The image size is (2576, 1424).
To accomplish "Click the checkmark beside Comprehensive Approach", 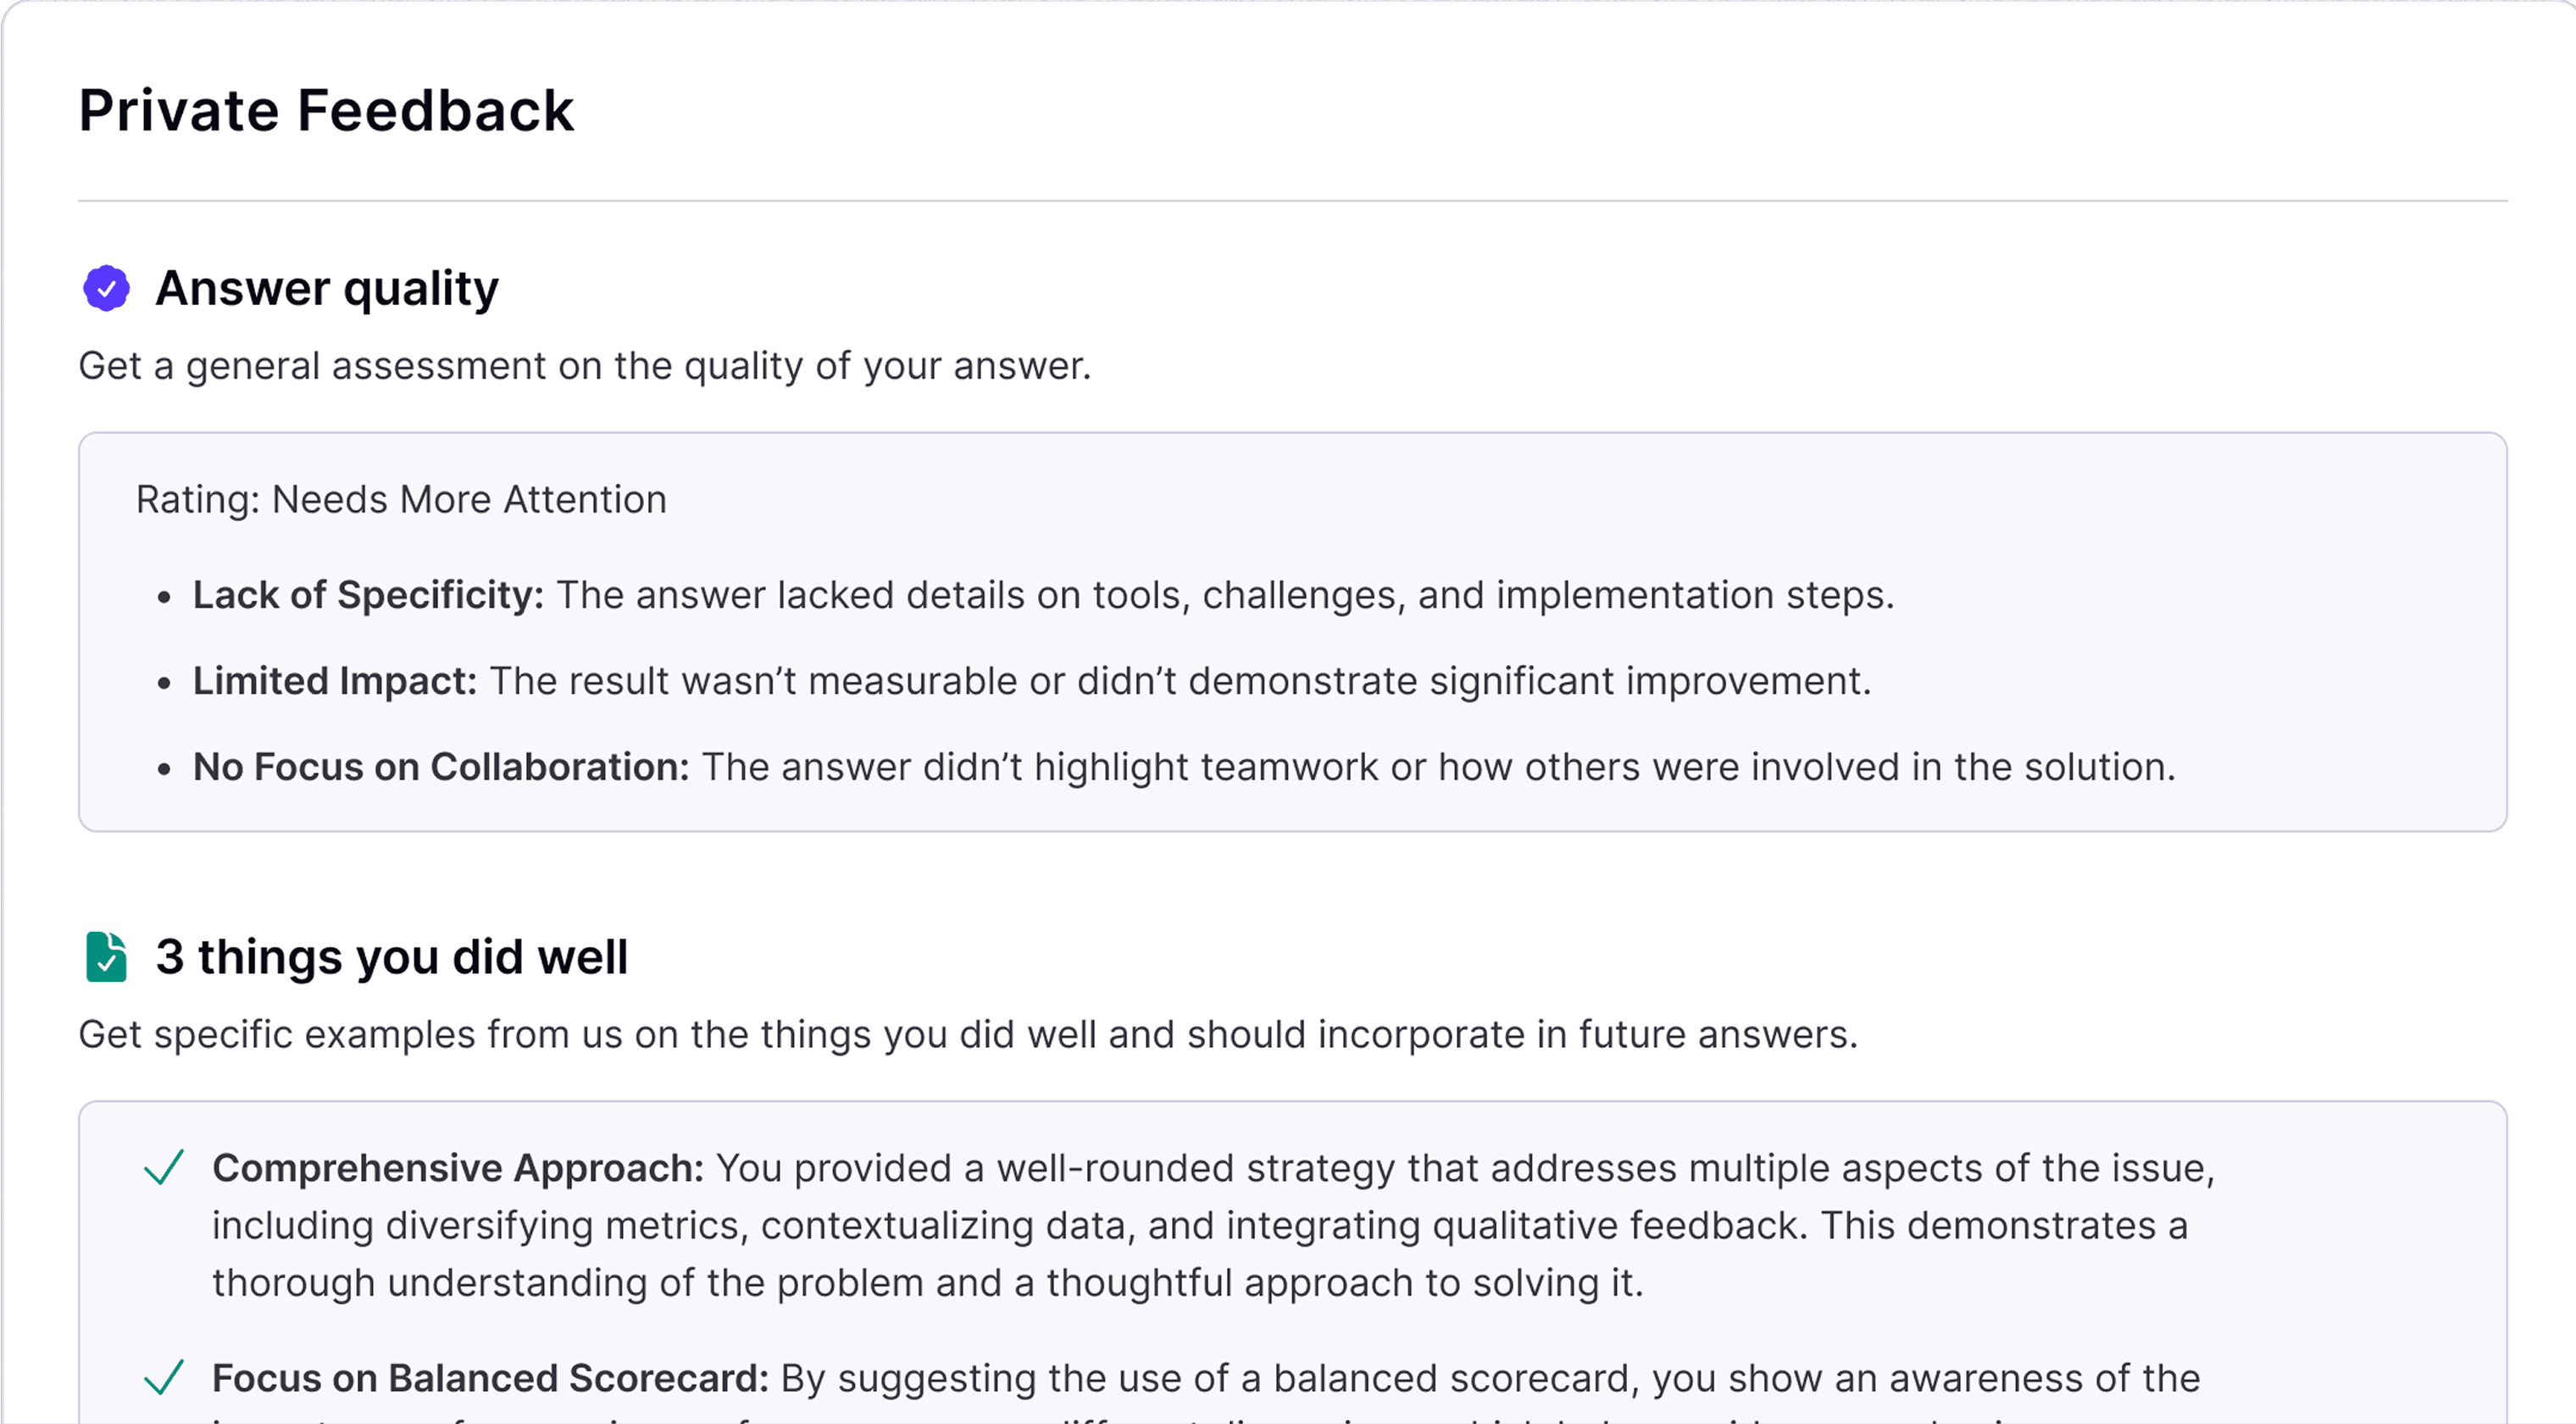I will point(164,1167).
